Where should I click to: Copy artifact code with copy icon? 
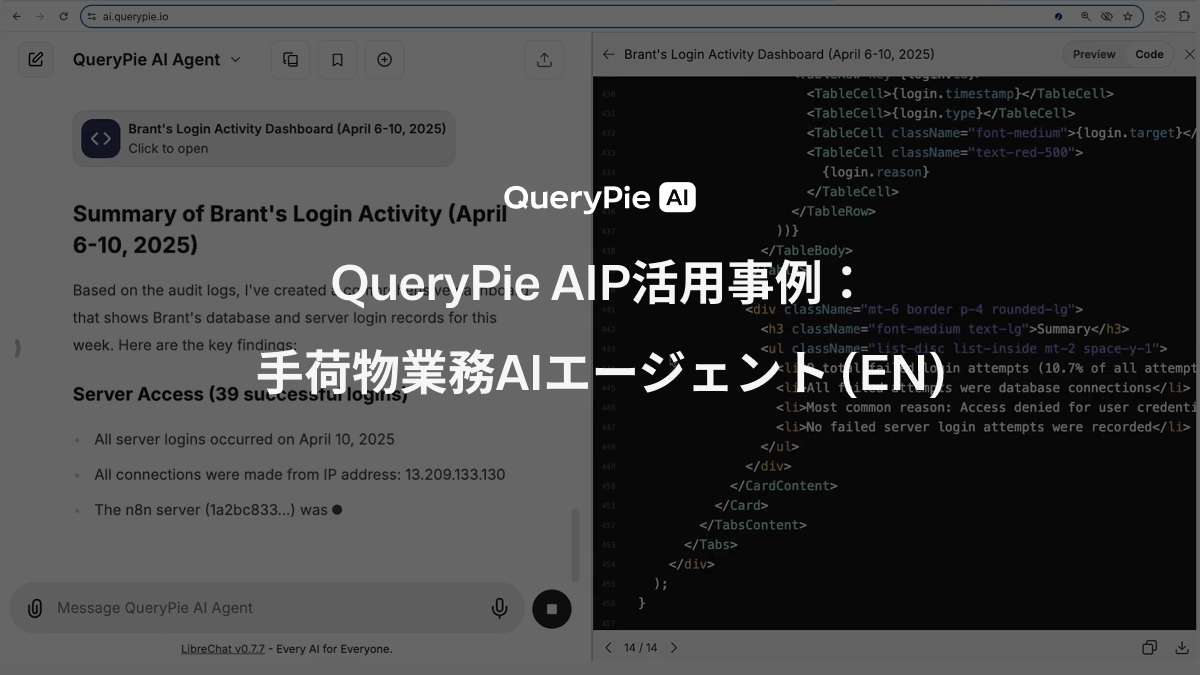coord(1150,648)
